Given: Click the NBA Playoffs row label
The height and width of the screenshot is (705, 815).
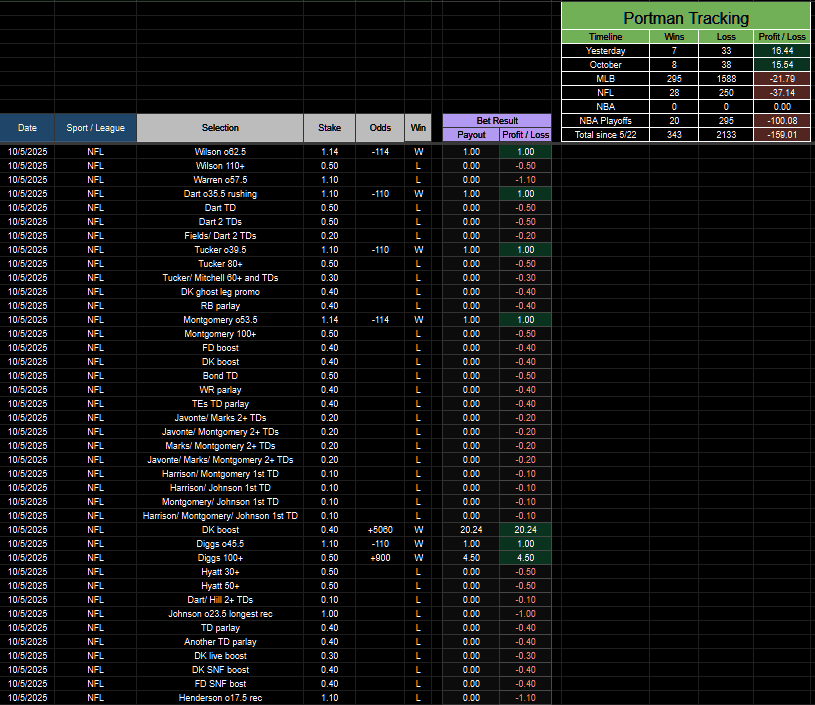Looking at the screenshot, I should [605, 121].
